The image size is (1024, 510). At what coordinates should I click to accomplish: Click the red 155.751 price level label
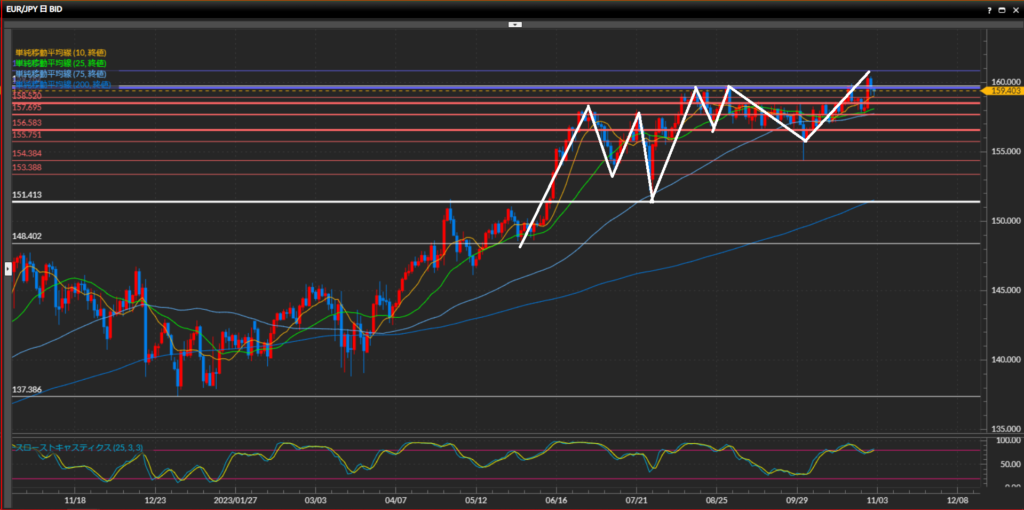click(x=26, y=134)
